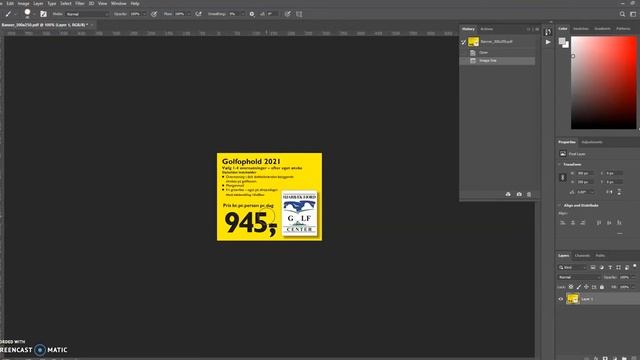Flip horizontal icon in Transform section
The height and width of the screenshot is (360, 640).
(x=609, y=192)
